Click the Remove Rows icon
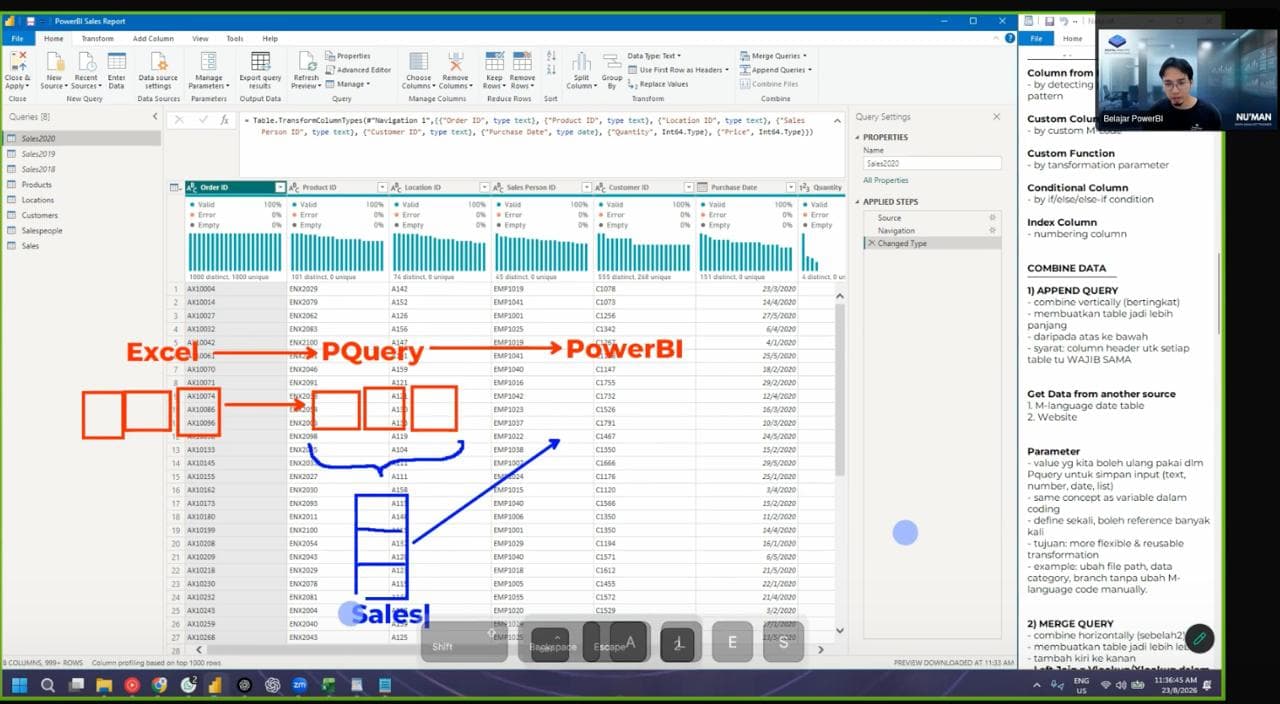The height and width of the screenshot is (704, 1280). [x=522, y=62]
